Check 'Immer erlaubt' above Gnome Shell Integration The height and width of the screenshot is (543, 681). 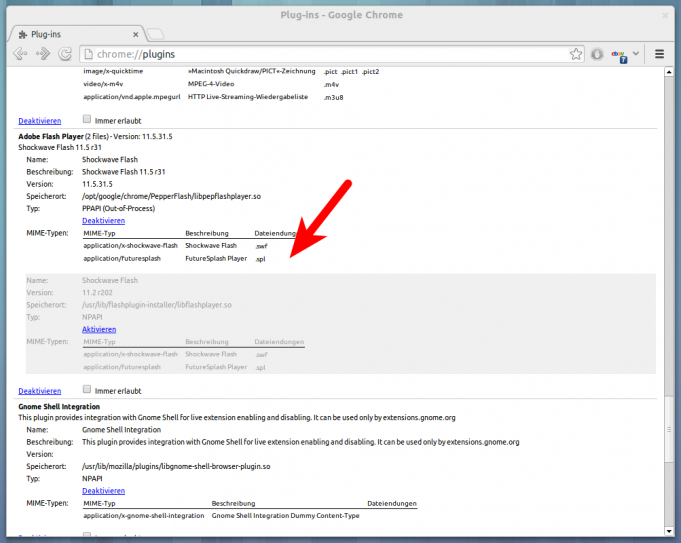coord(87,390)
